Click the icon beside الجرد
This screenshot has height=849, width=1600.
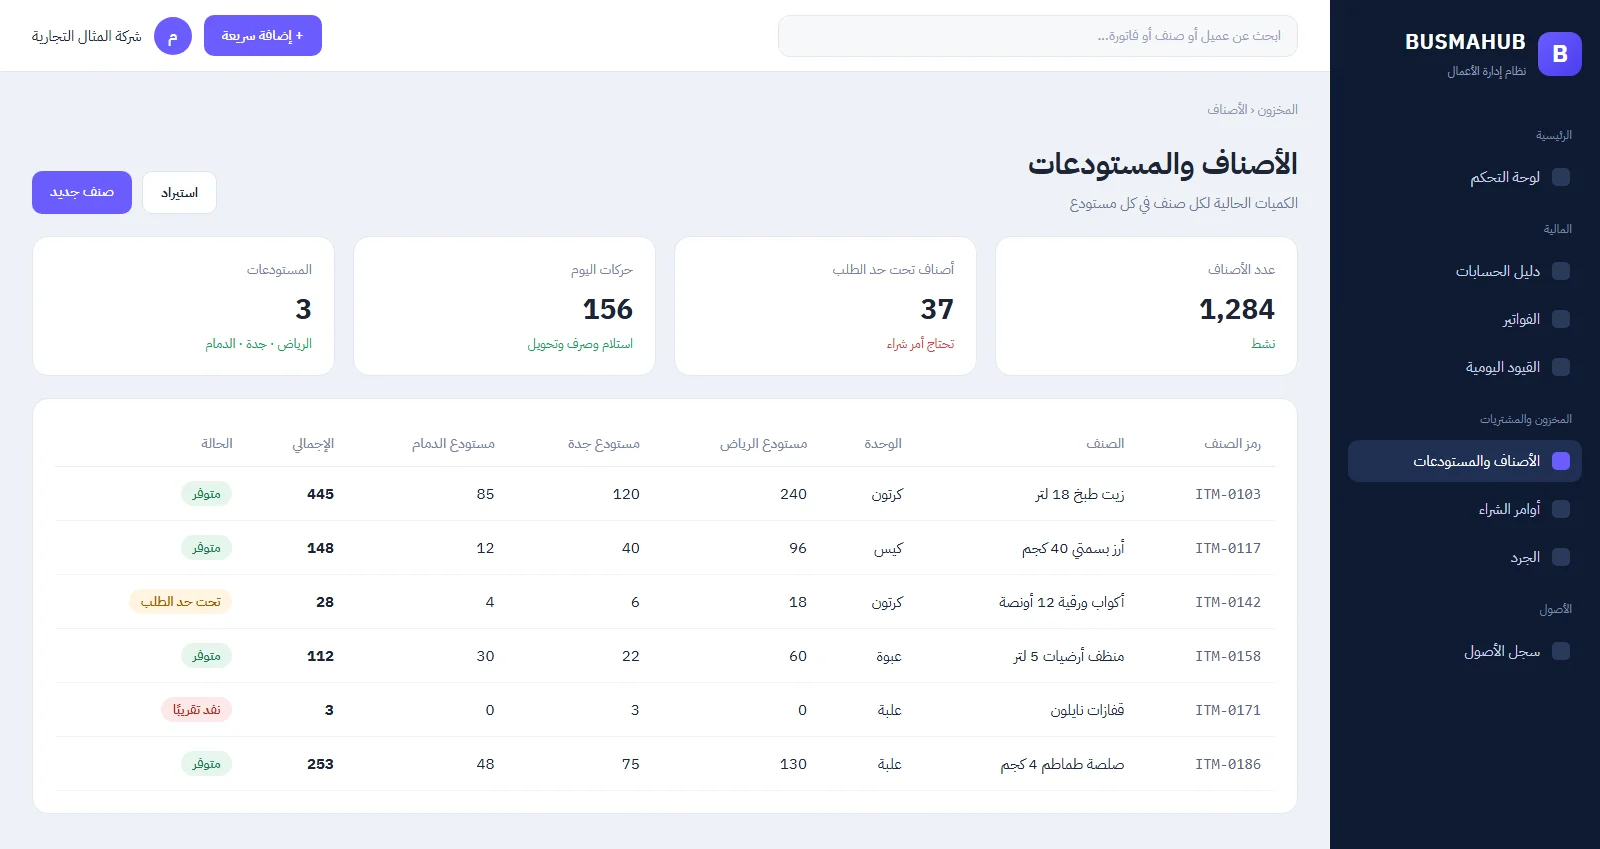click(x=1561, y=557)
